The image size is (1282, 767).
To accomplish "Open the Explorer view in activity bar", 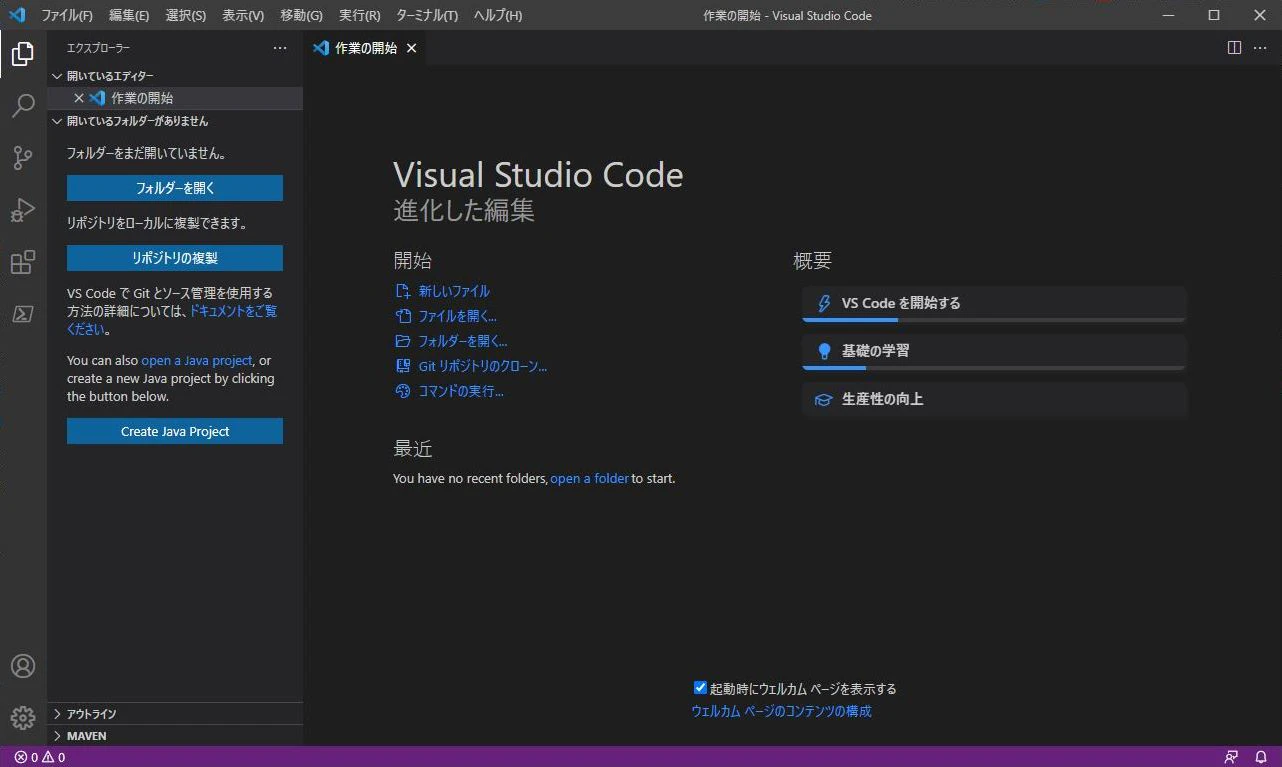I will [23, 54].
